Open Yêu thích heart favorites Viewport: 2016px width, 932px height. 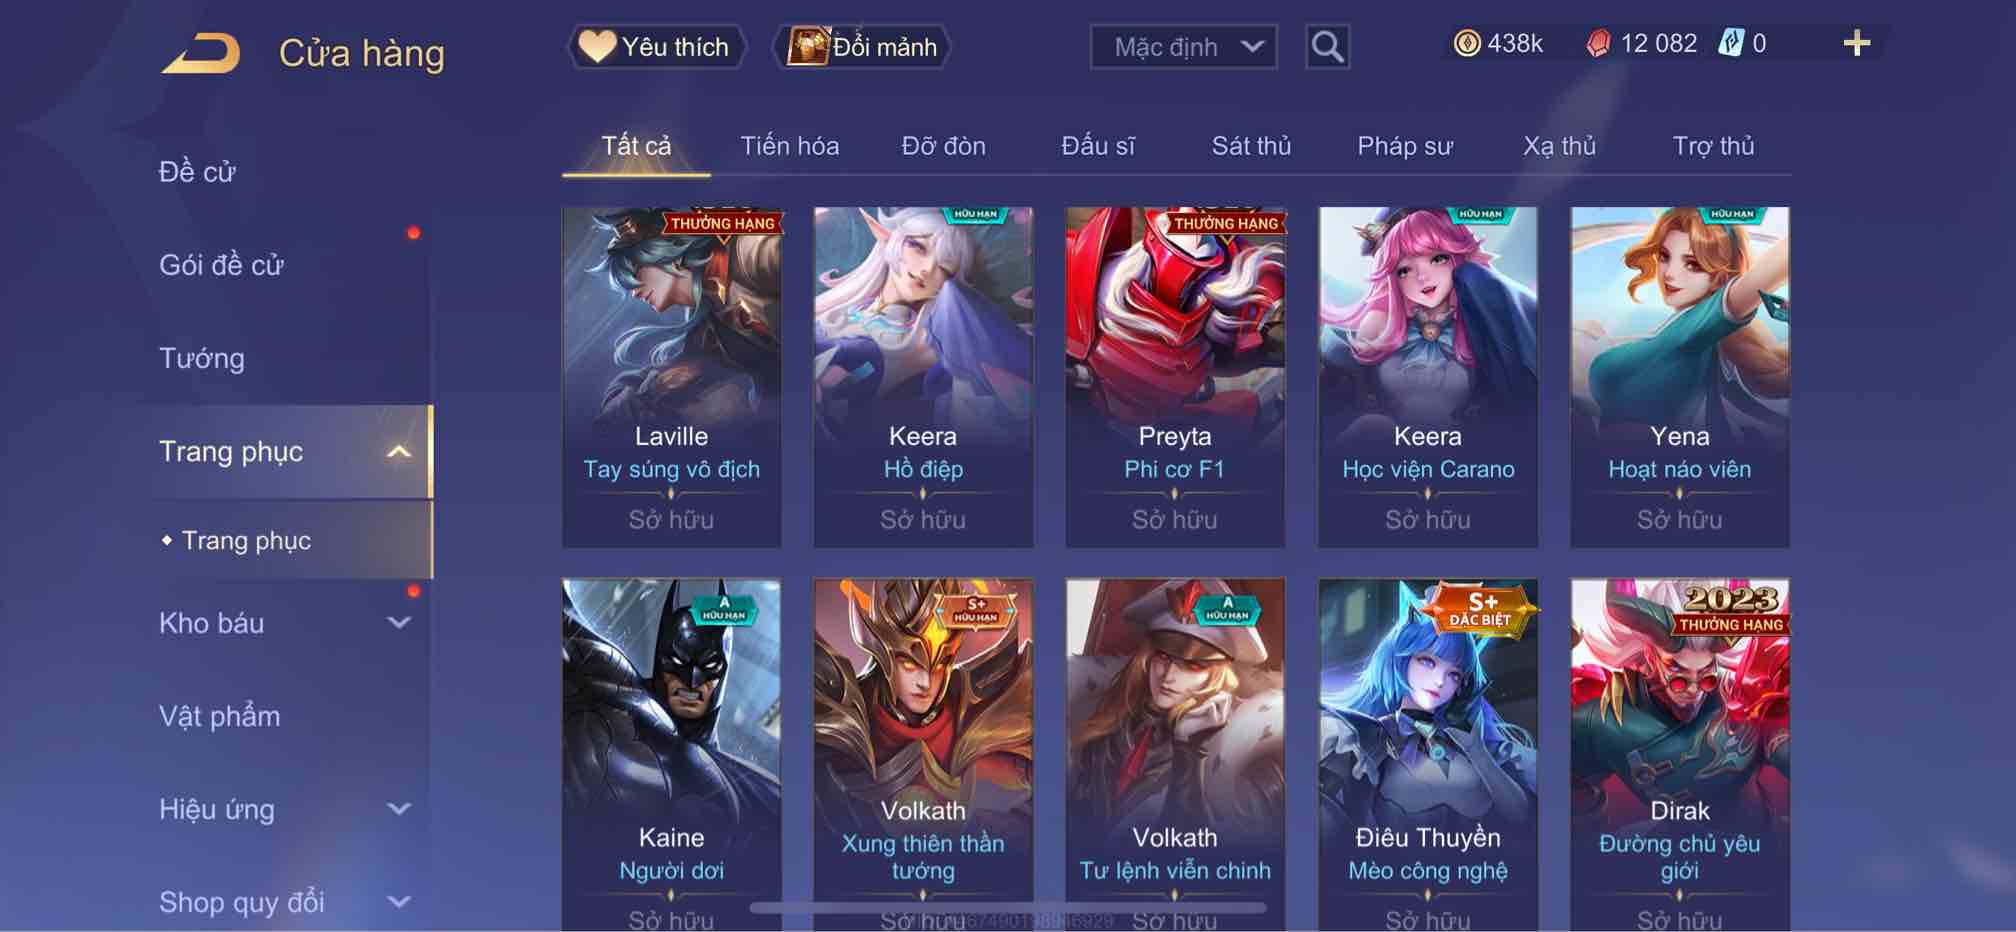pyautogui.click(x=657, y=47)
